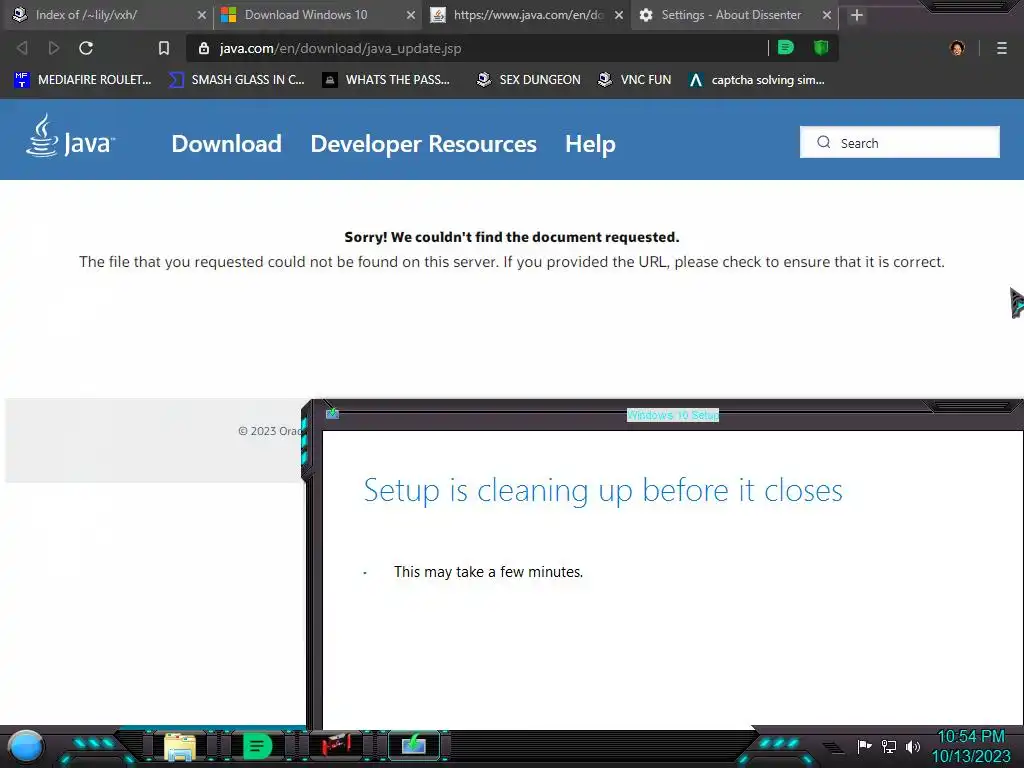Open the Action Center flag tray icon
Image resolution: width=1024 pixels, height=768 pixels.
click(865, 746)
